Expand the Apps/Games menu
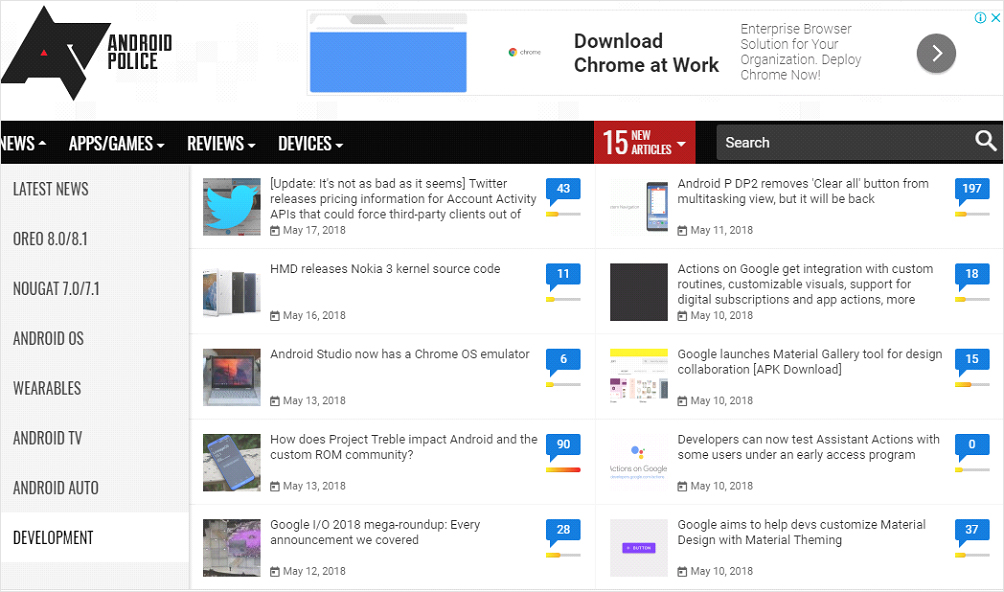The width and height of the screenshot is (1004, 592). pyautogui.click(x=116, y=144)
